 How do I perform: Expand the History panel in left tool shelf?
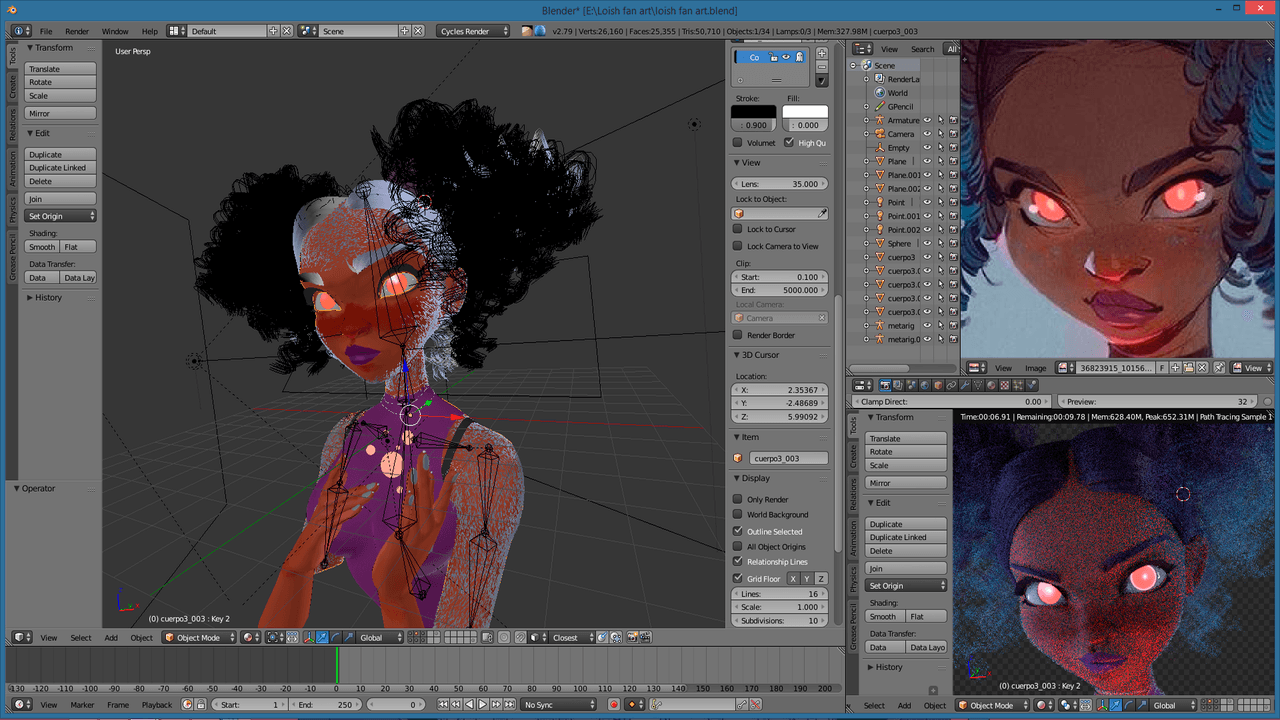tap(30, 297)
